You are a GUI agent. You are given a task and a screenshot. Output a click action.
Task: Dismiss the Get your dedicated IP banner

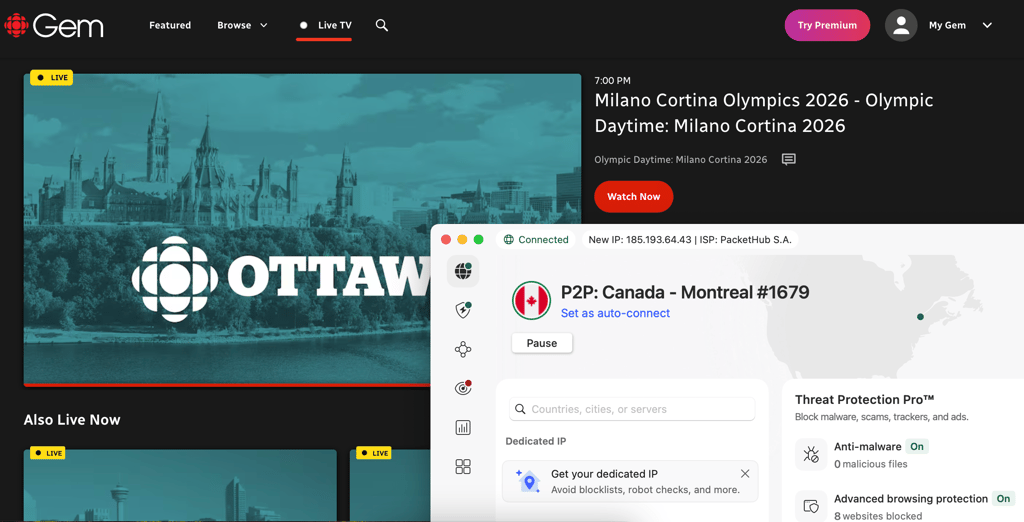coord(745,474)
